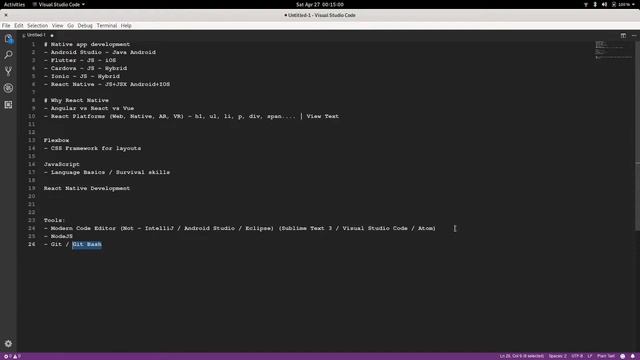Open the clock and calendar in the top bar
The width and height of the screenshot is (640, 360).
pyautogui.click(x=320, y=4)
